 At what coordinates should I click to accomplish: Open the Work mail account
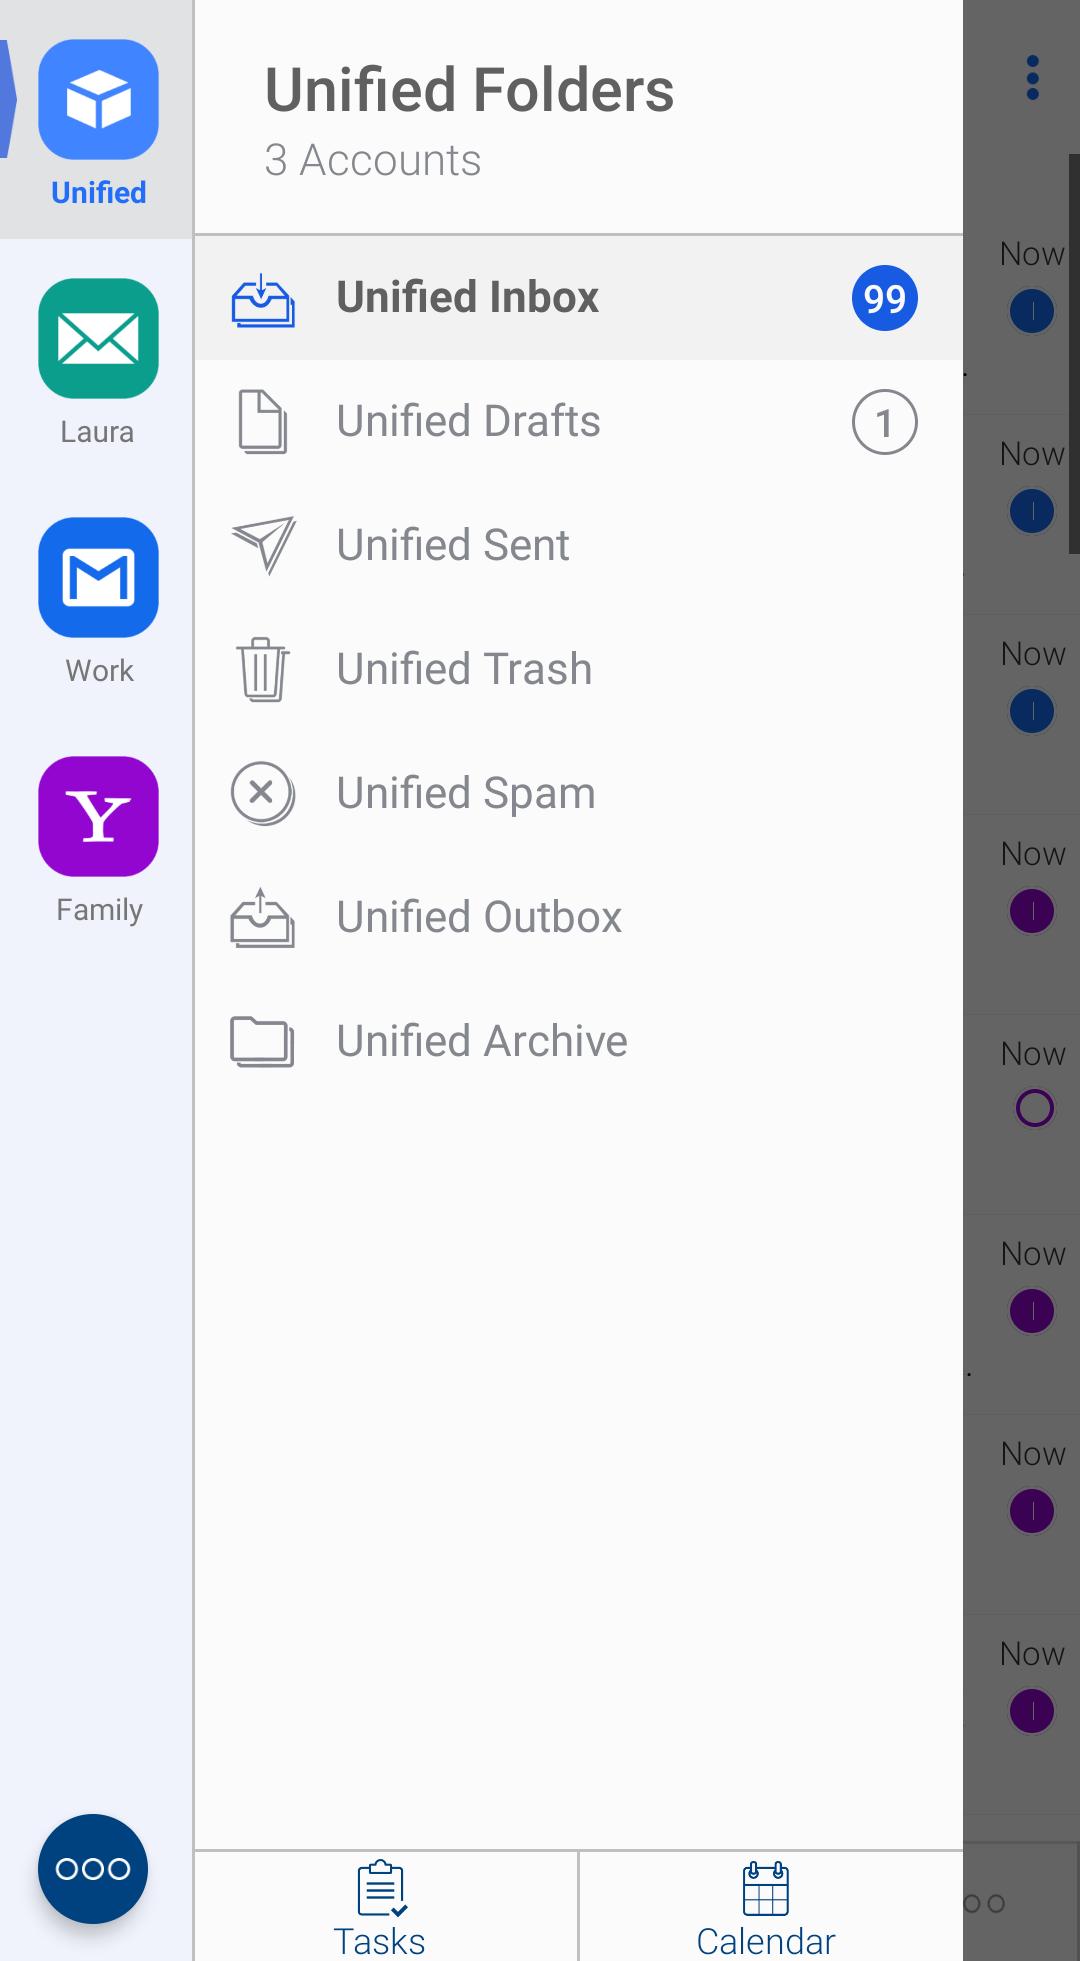tap(98, 577)
